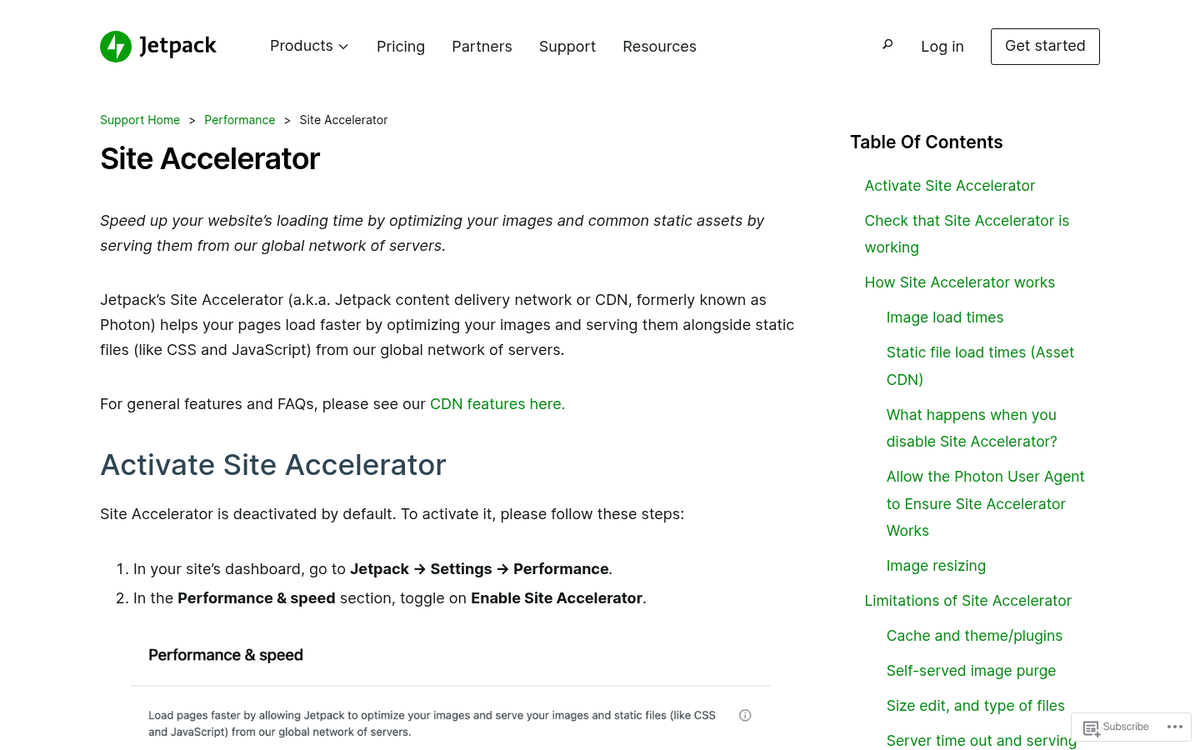The height and width of the screenshot is (750, 1200).
Task: Open the search magnifier icon
Action: [x=887, y=44]
